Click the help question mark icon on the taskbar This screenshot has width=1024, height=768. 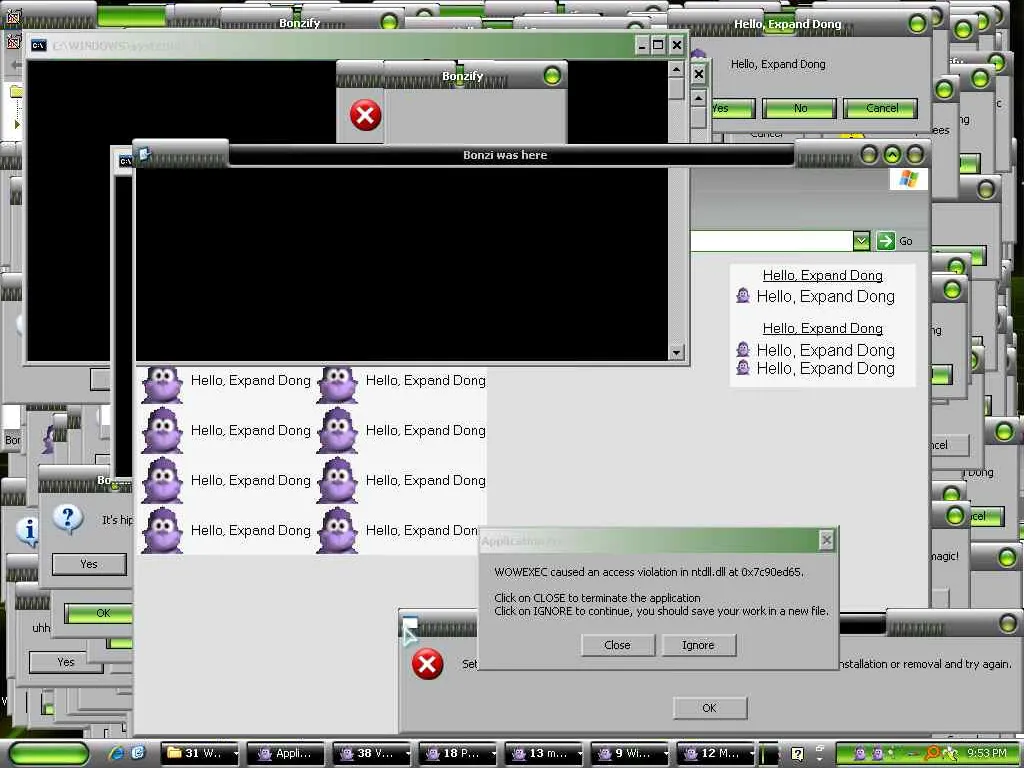pyautogui.click(x=797, y=754)
